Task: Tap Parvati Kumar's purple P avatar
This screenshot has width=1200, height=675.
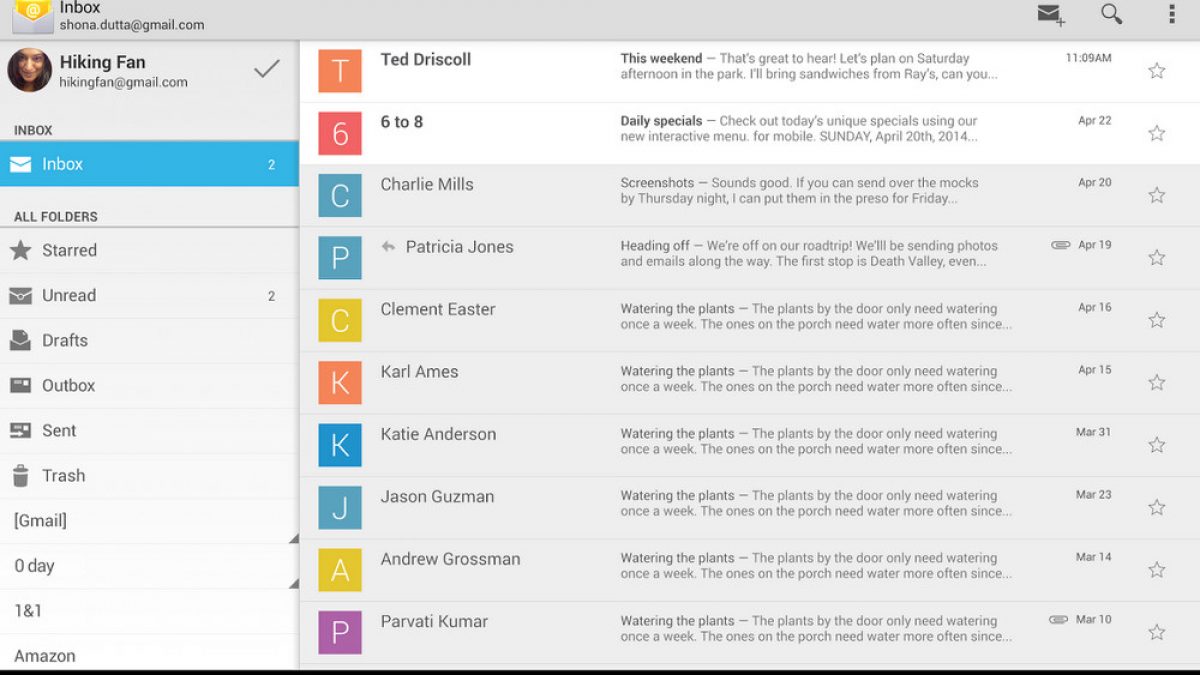Action: point(340,632)
